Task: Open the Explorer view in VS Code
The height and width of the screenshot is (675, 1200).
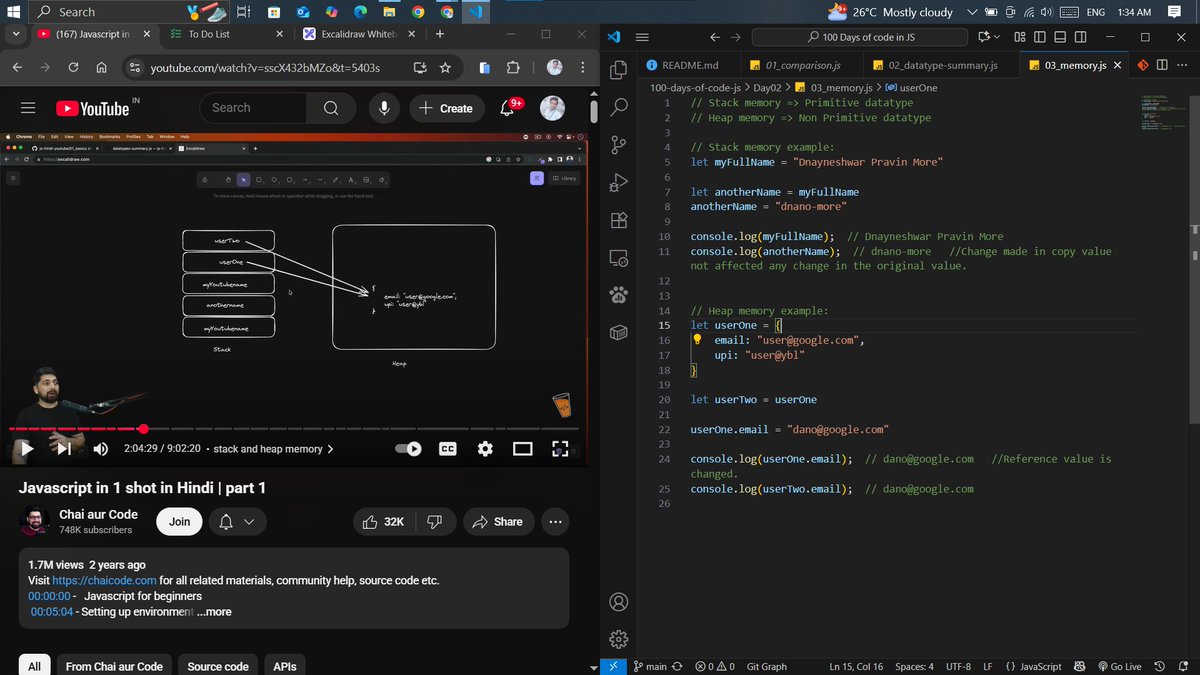Action: 618,70
